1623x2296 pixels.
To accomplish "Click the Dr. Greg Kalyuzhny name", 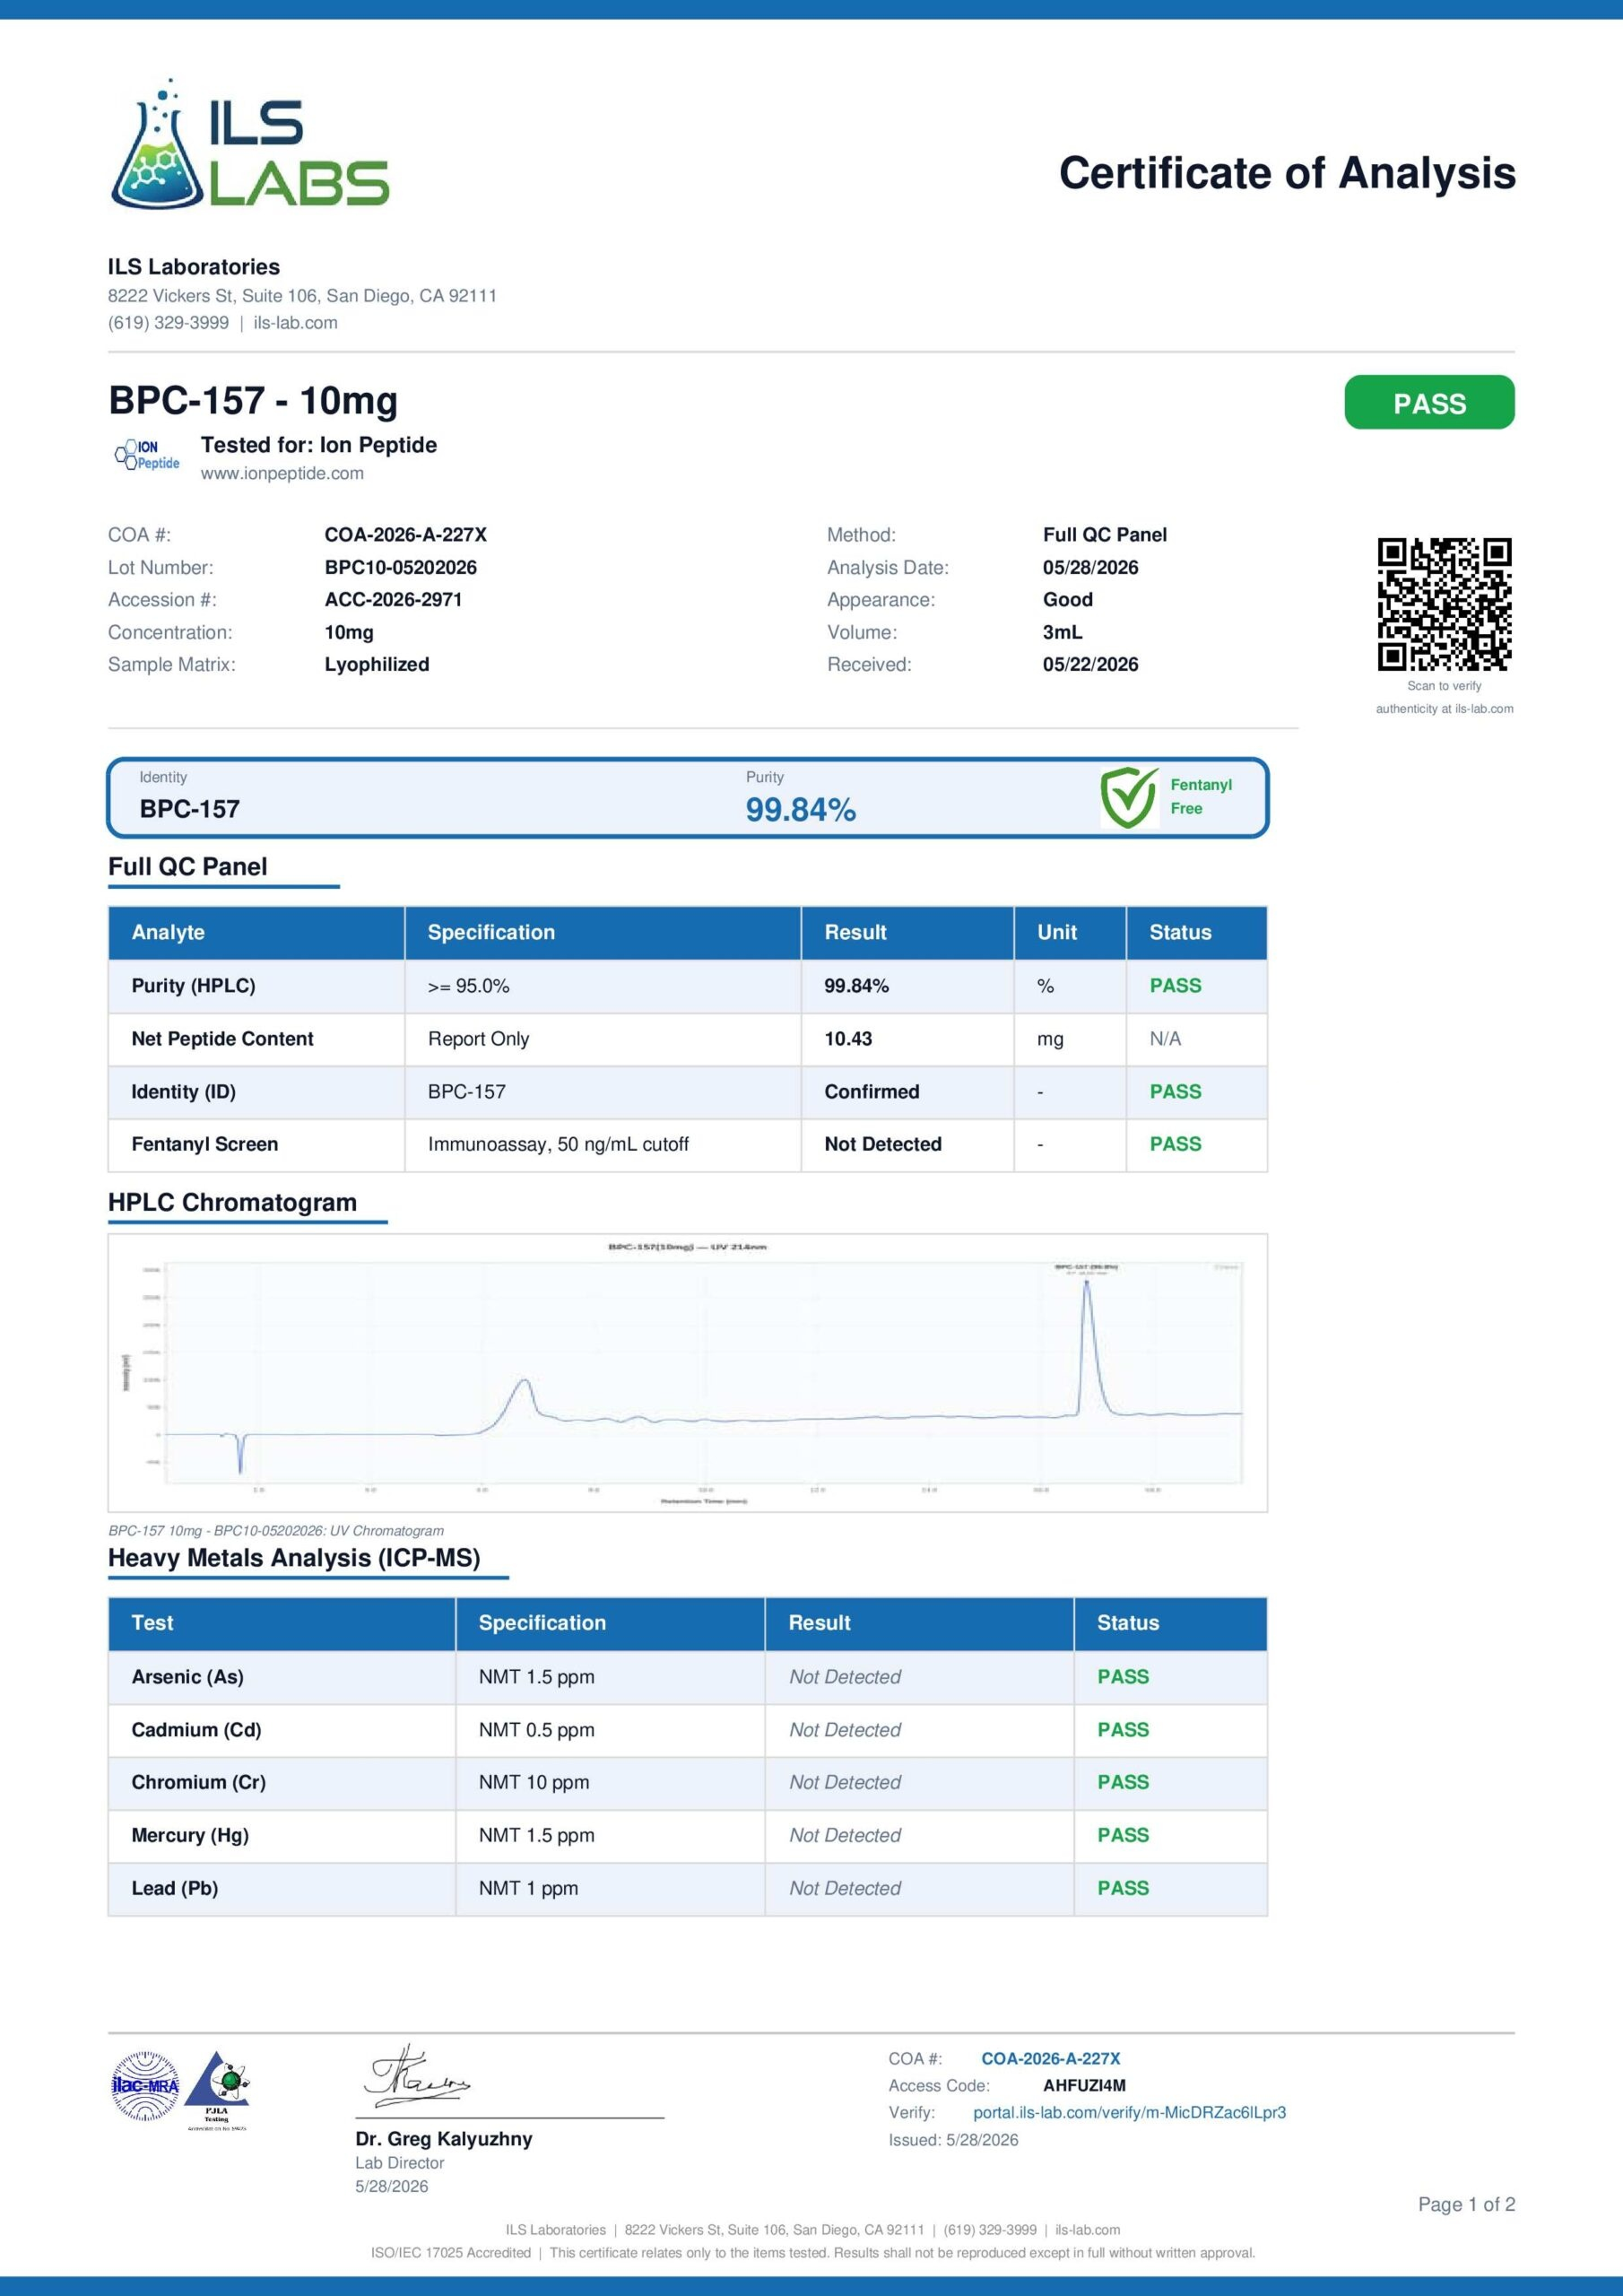I will (444, 2139).
